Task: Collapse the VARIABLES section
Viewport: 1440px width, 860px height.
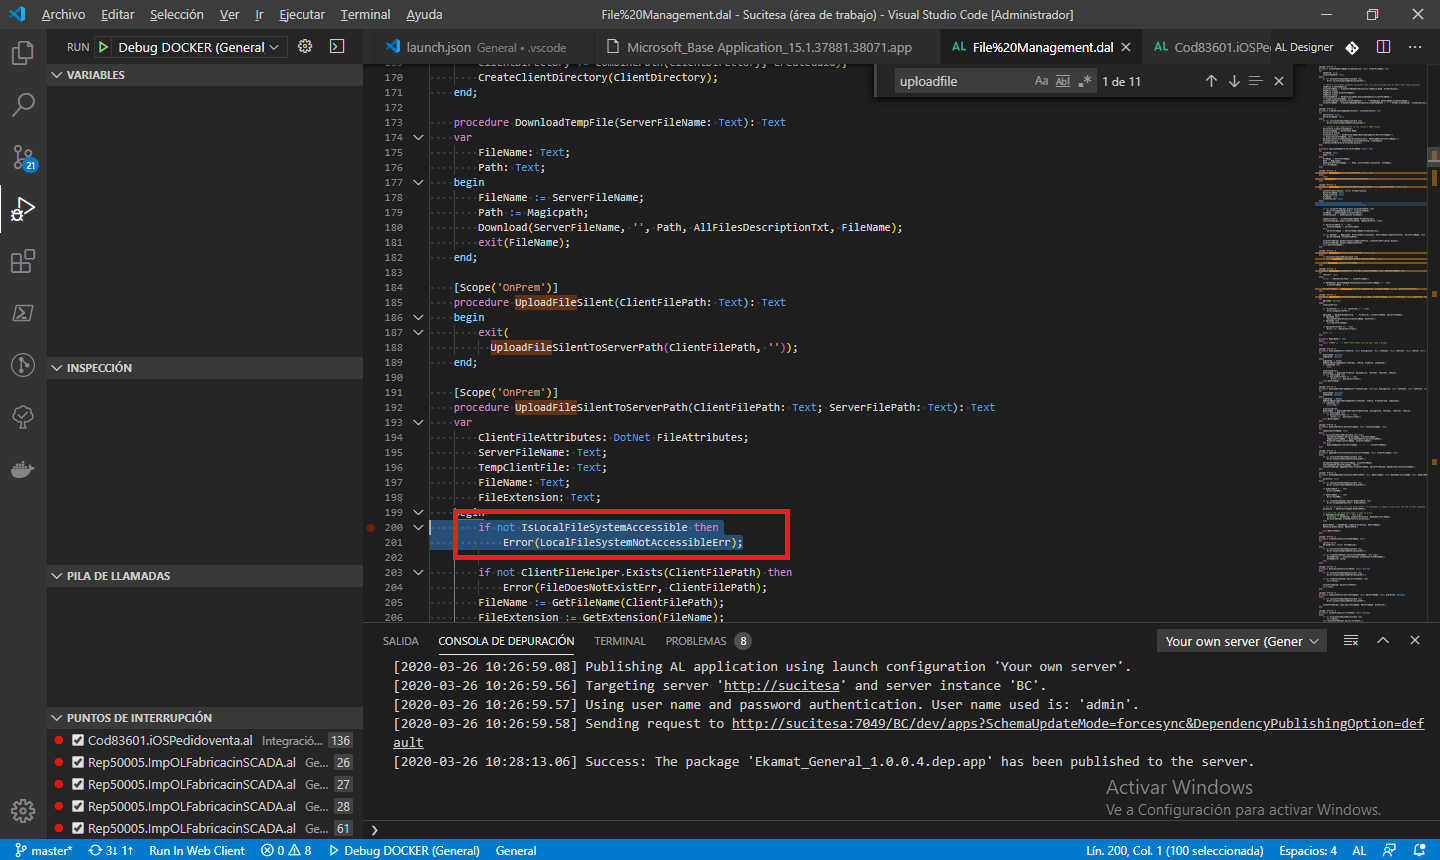Action: [x=56, y=74]
